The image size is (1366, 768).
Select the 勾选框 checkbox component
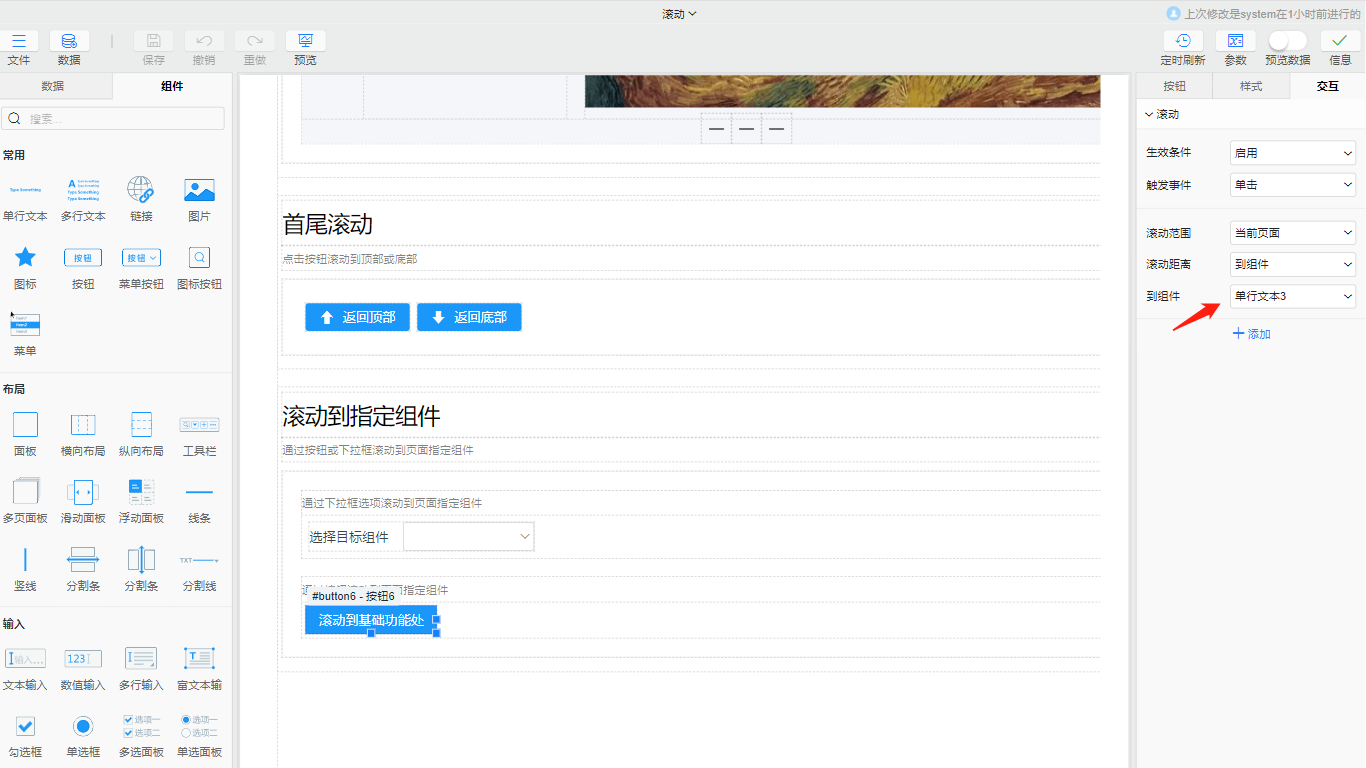click(x=25, y=726)
